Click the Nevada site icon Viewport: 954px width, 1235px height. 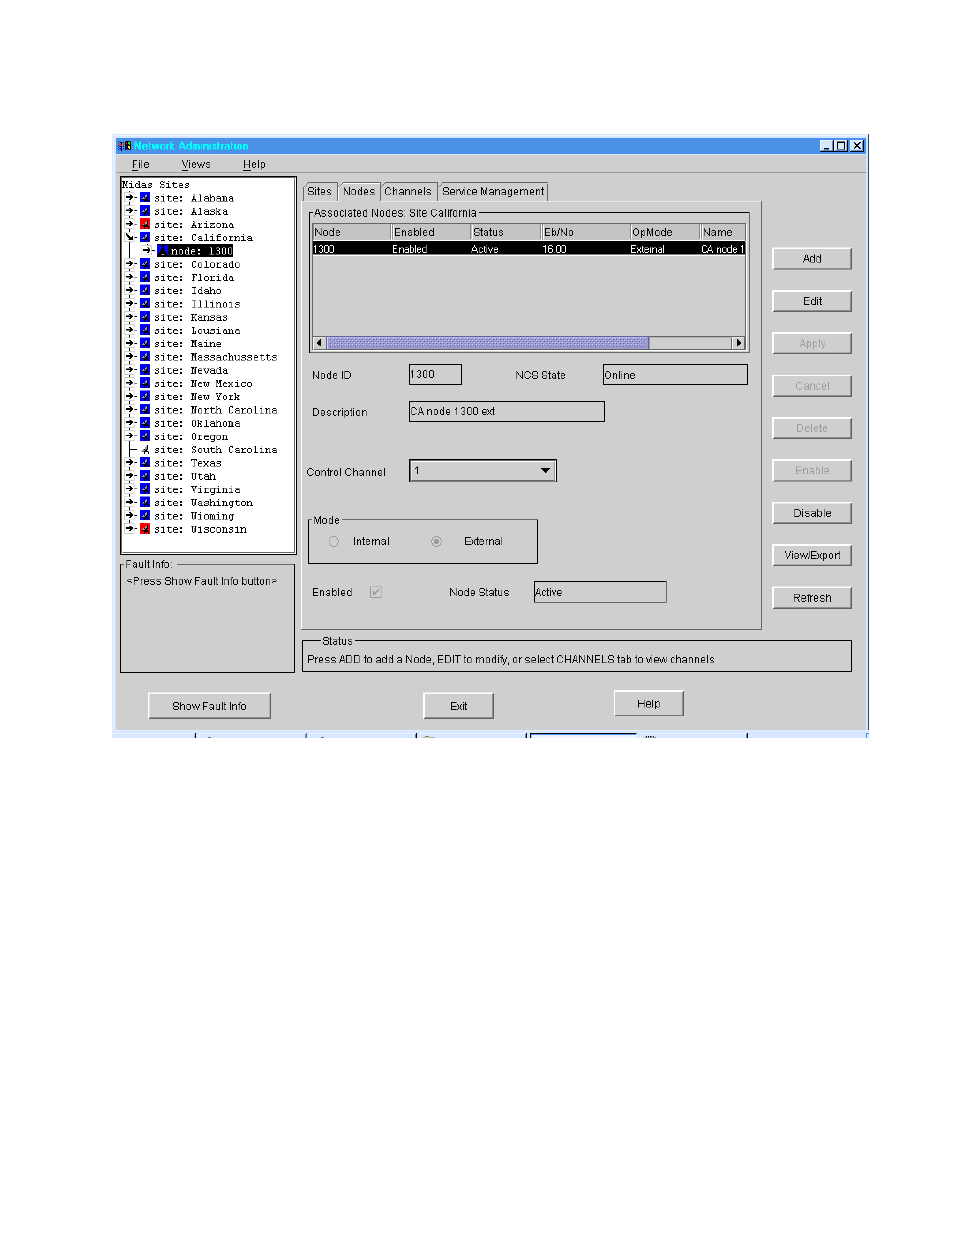tap(145, 370)
